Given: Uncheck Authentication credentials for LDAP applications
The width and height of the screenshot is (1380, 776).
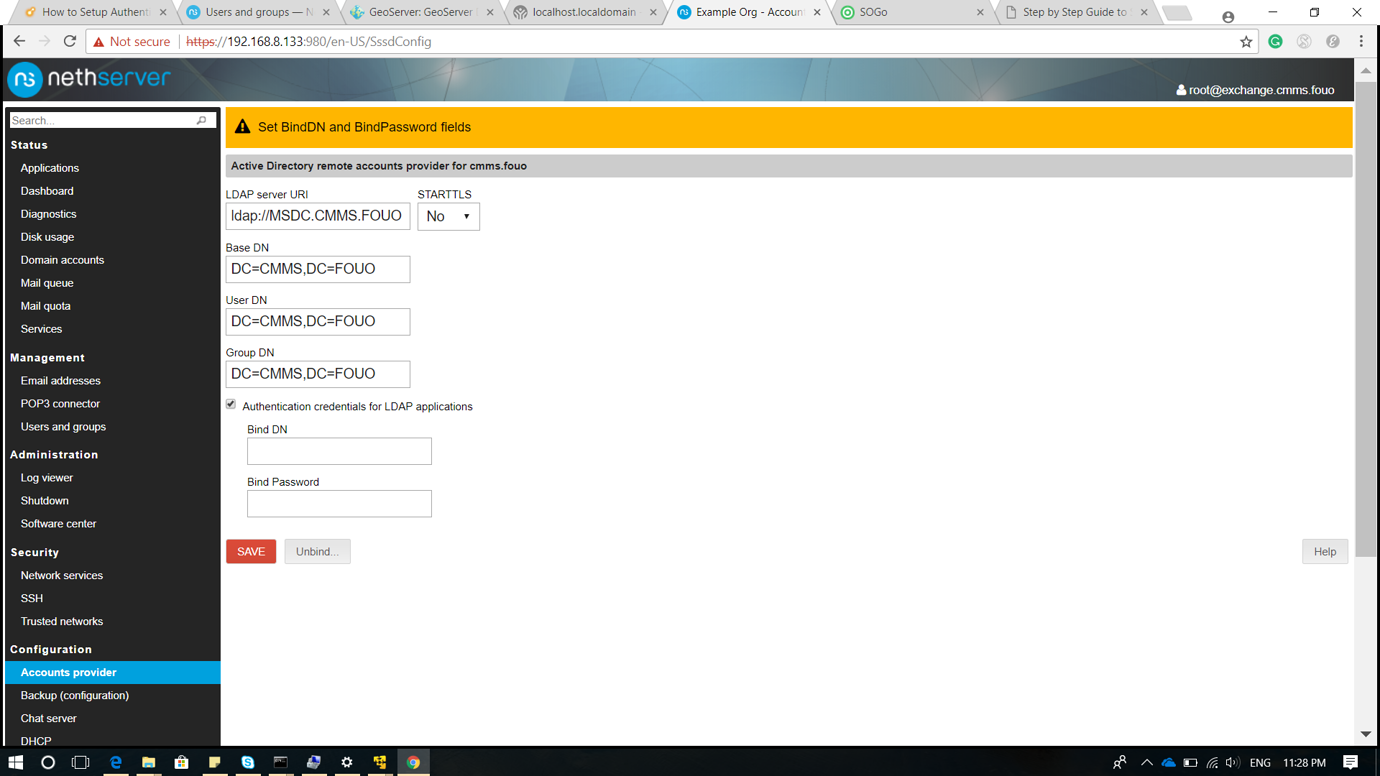Looking at the screenshot, I should point(231,403).
